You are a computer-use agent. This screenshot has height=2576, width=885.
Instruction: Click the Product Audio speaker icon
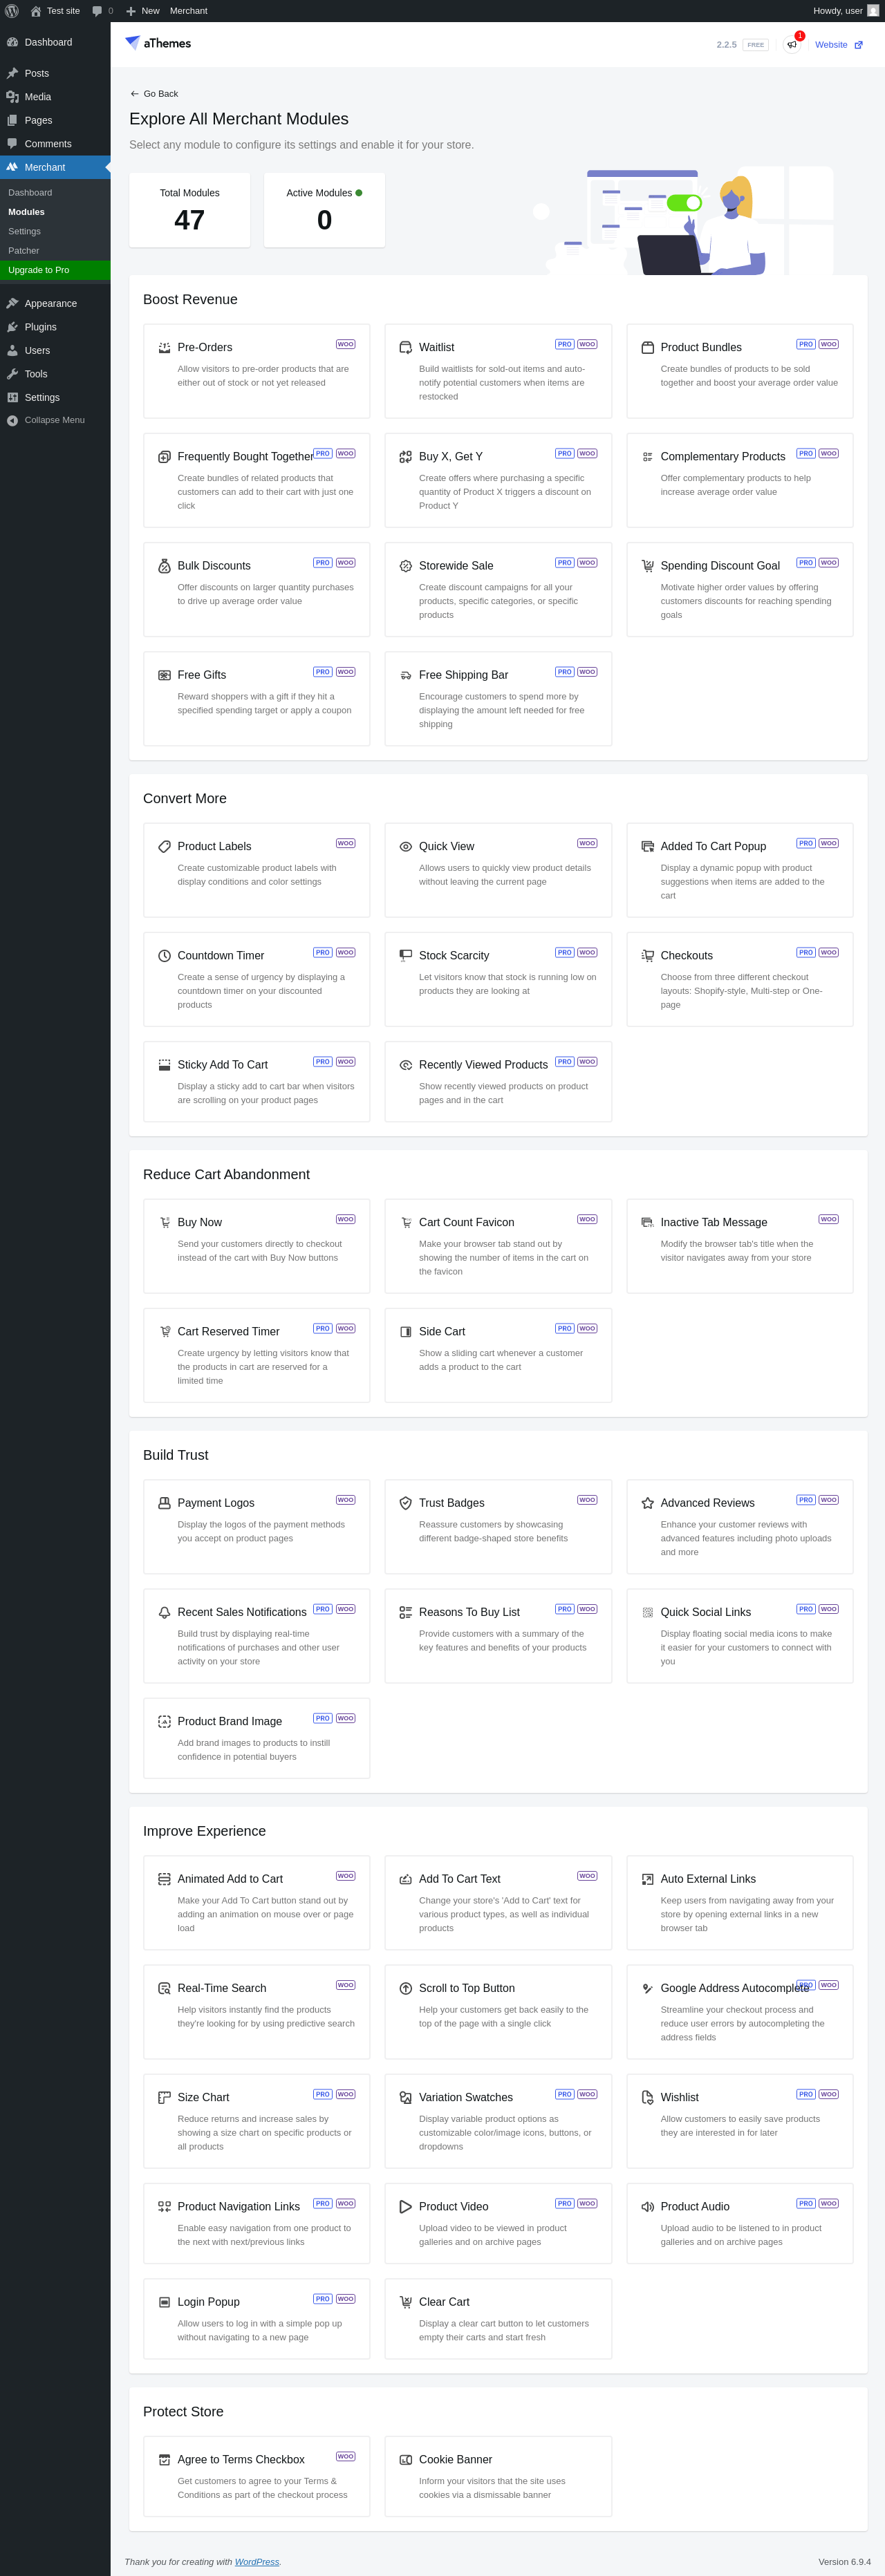pos(647,2206)
